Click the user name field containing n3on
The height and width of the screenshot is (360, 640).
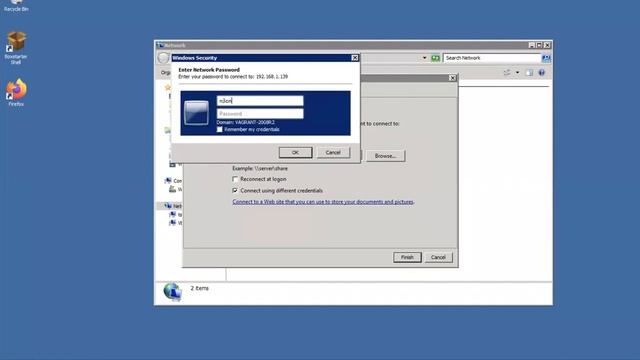tap(260, 101)
